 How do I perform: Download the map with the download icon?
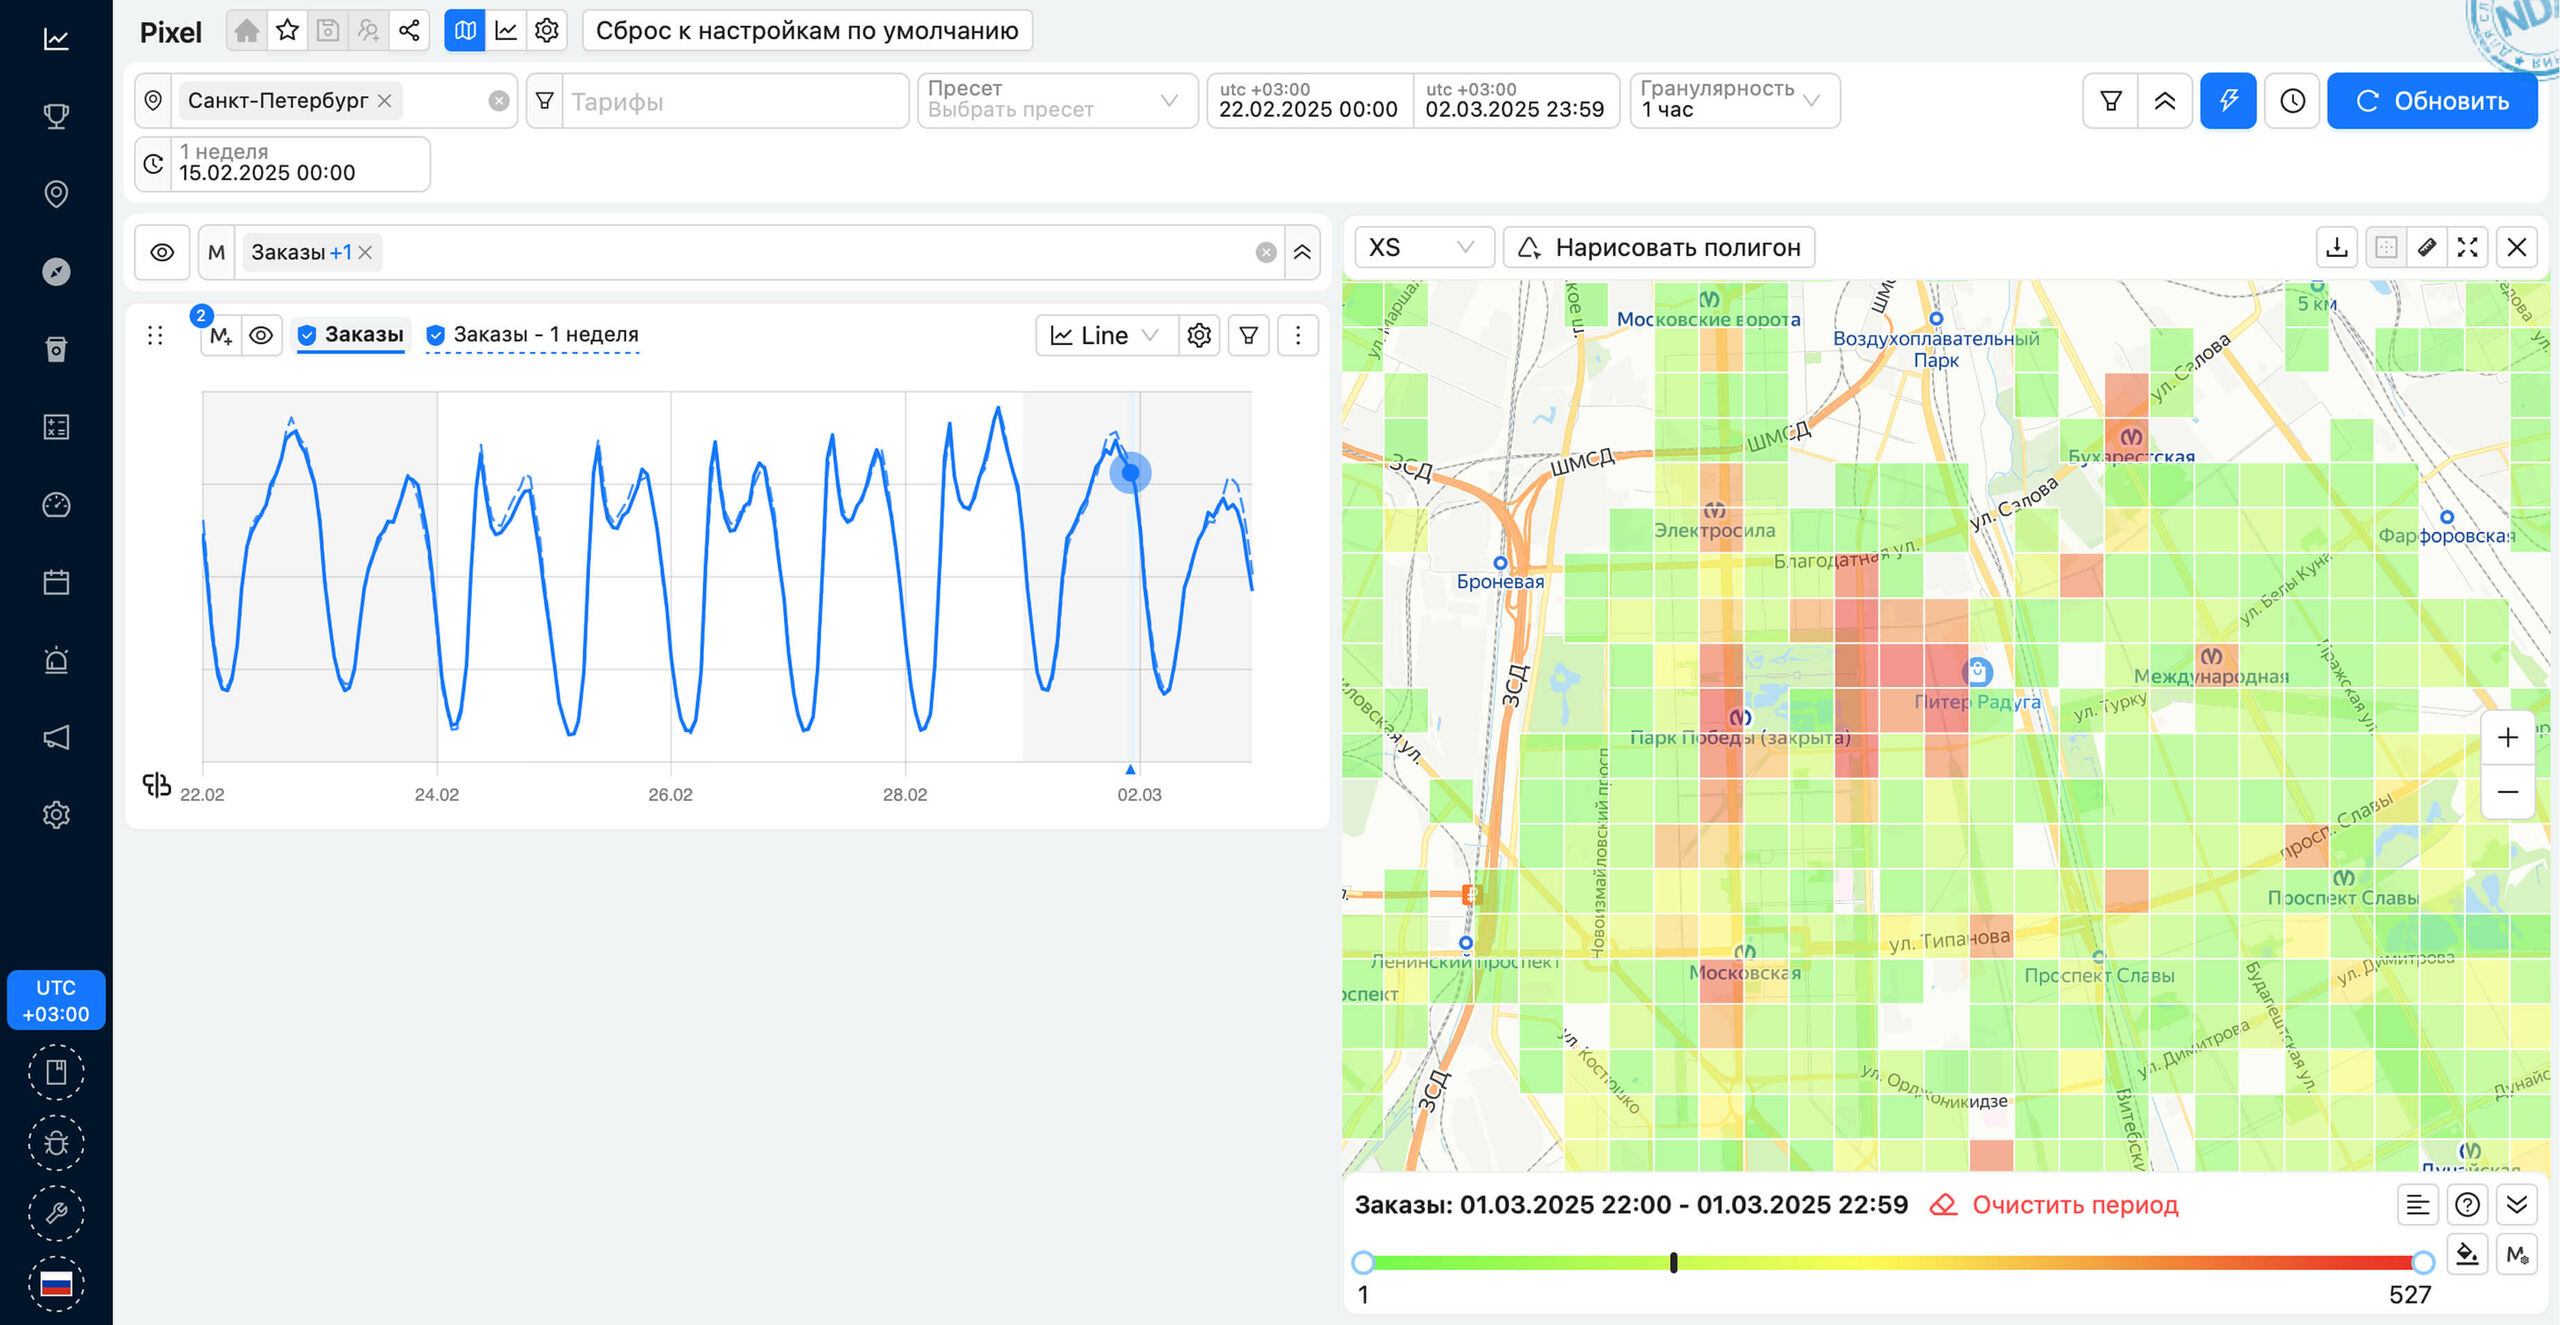coord(2337,247)
